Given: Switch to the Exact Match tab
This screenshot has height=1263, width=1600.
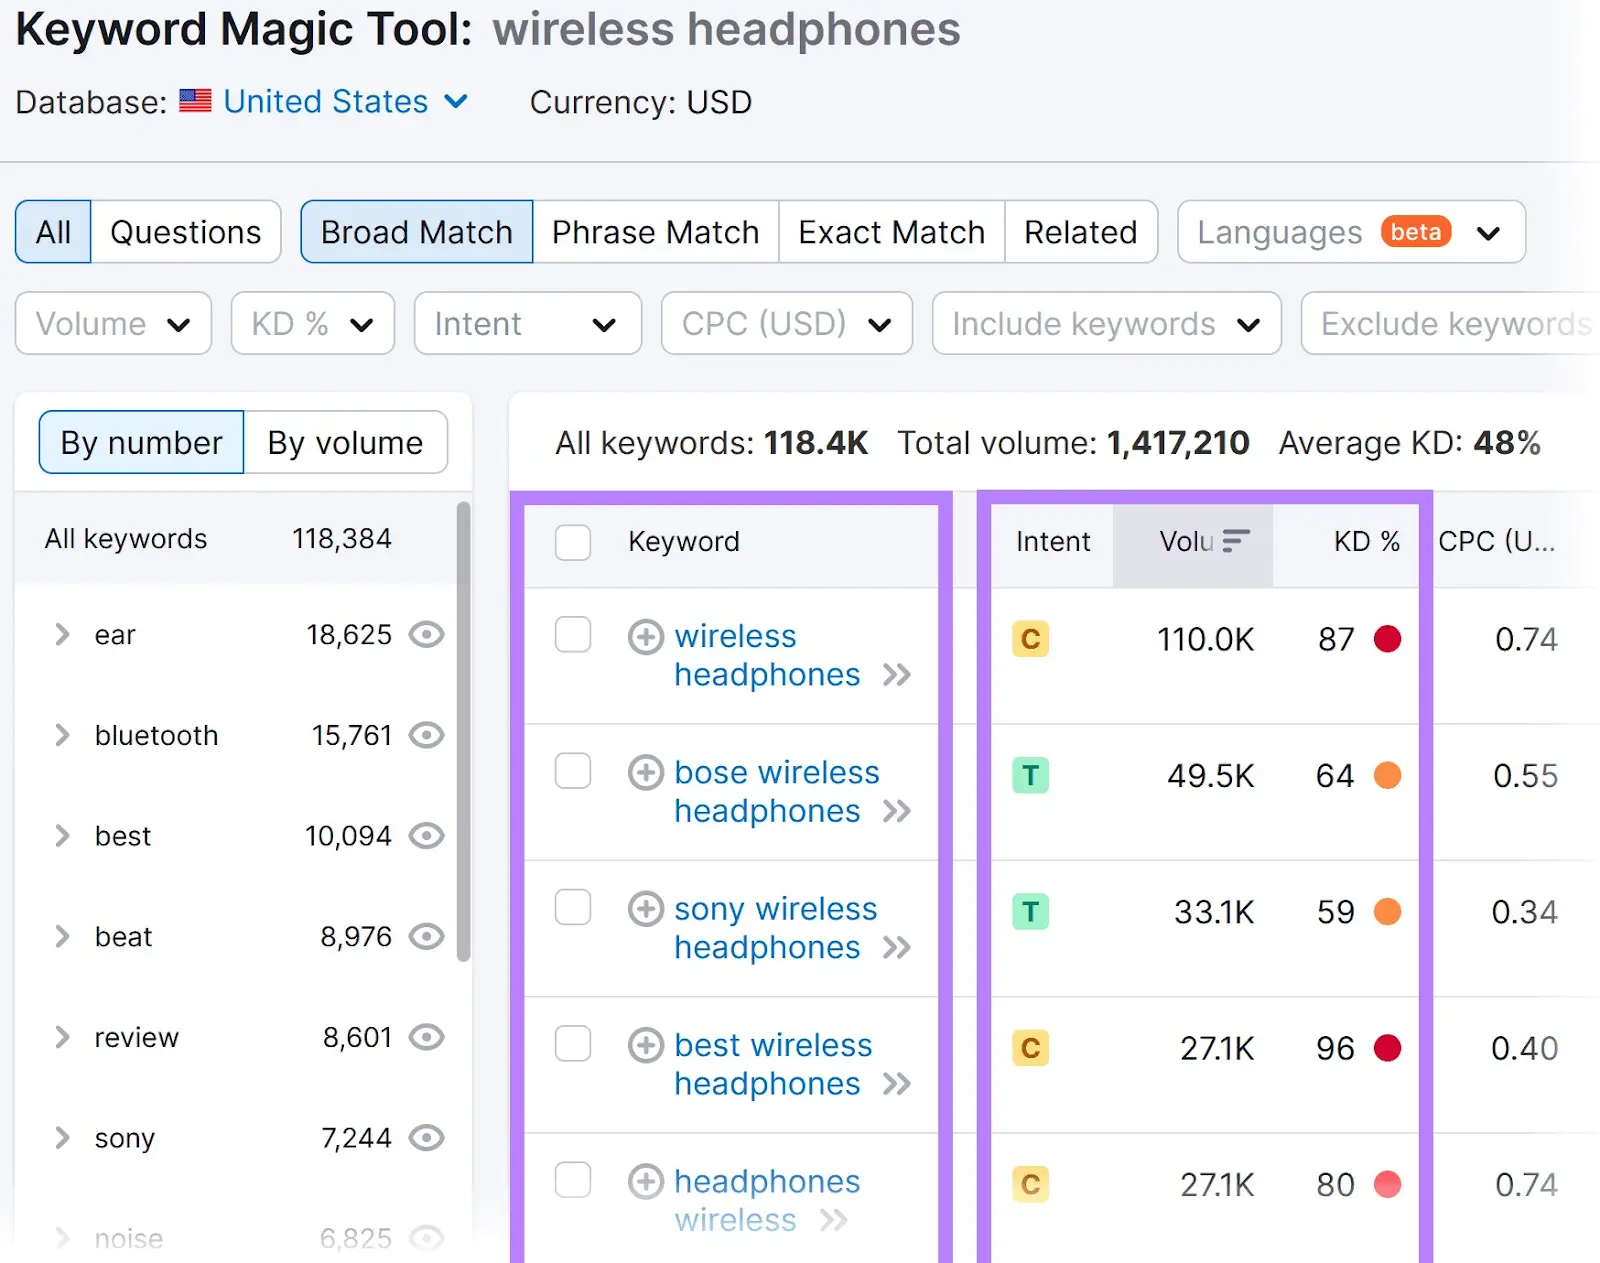Looking at the screenshot, I should click(889, 231).
